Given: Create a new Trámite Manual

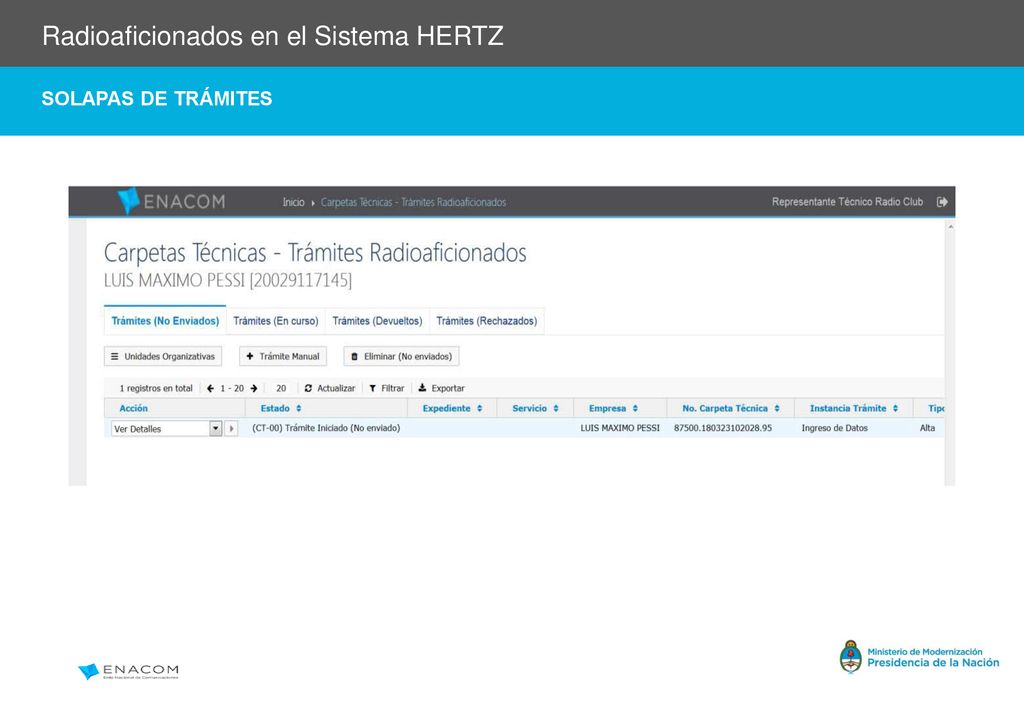Looking at the screenshot, I should click(x=283, y=356).
